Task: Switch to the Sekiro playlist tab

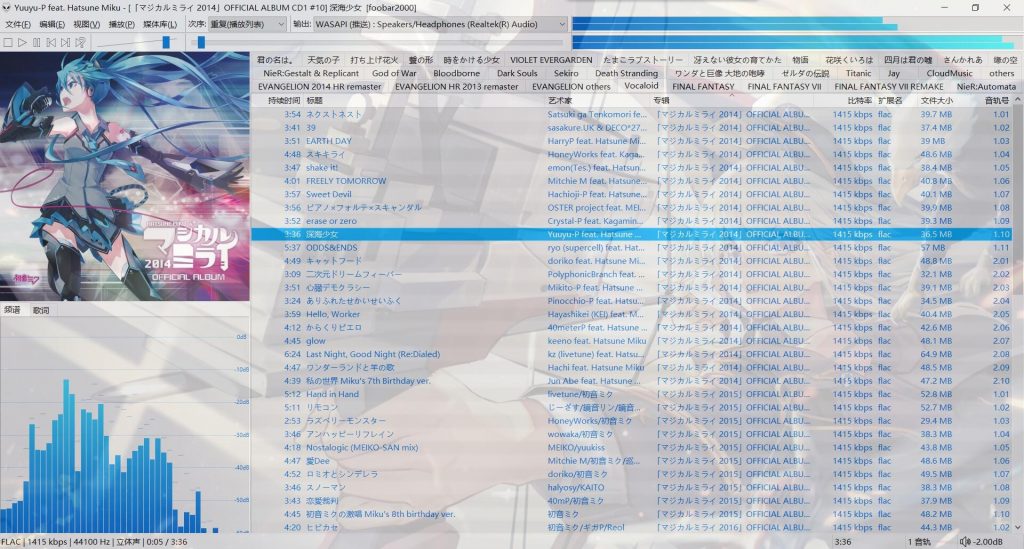Action: coord(566,73)
